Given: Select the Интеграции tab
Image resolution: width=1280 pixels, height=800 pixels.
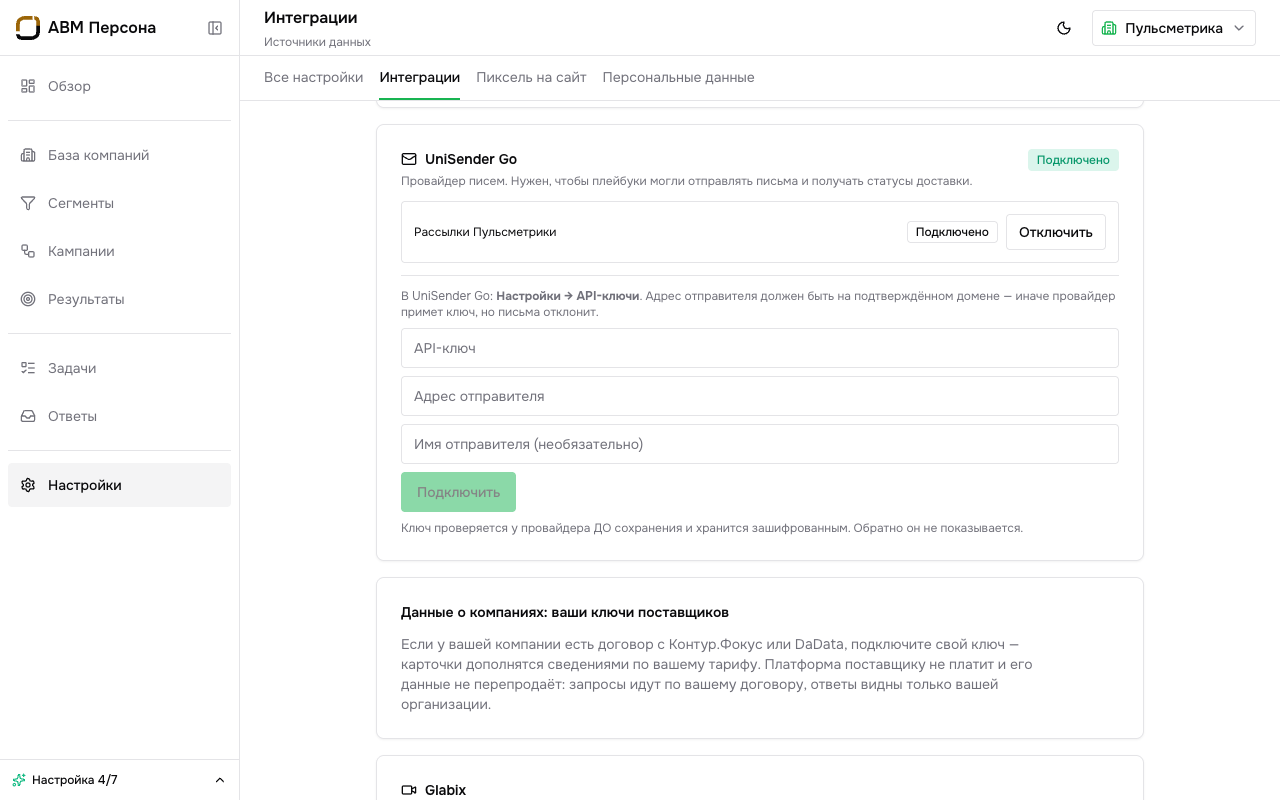Looking at the screenshot, I should (420, 77).
